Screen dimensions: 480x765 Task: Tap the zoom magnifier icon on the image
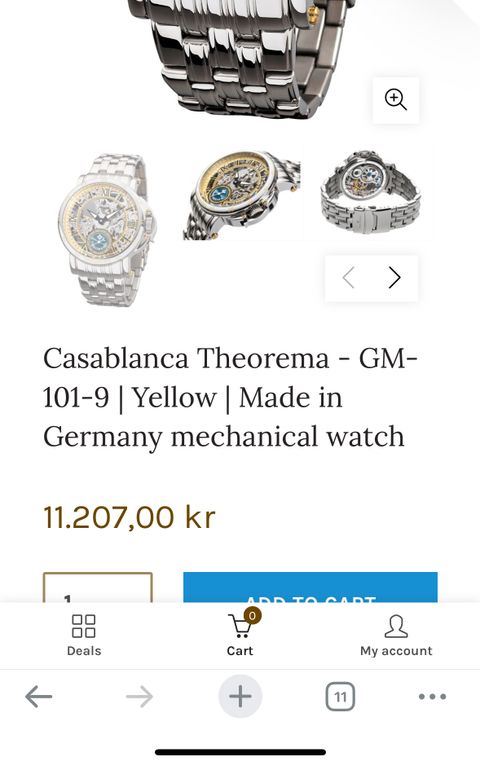[396, 100]
